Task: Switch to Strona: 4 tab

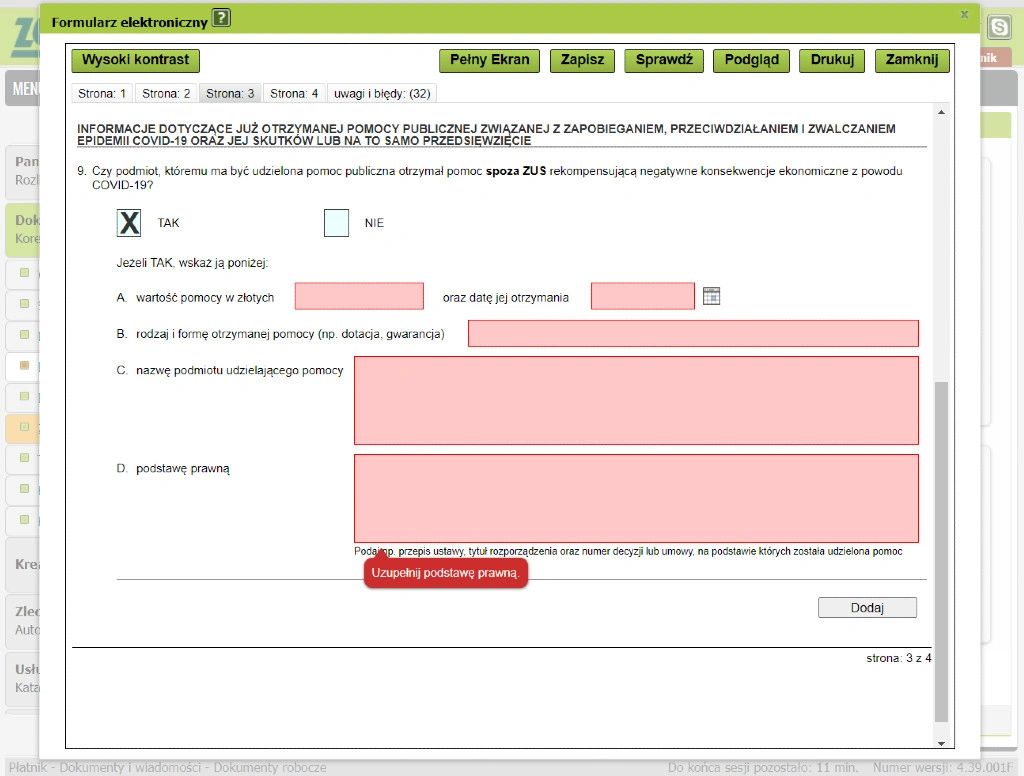Action: [294, 94]
